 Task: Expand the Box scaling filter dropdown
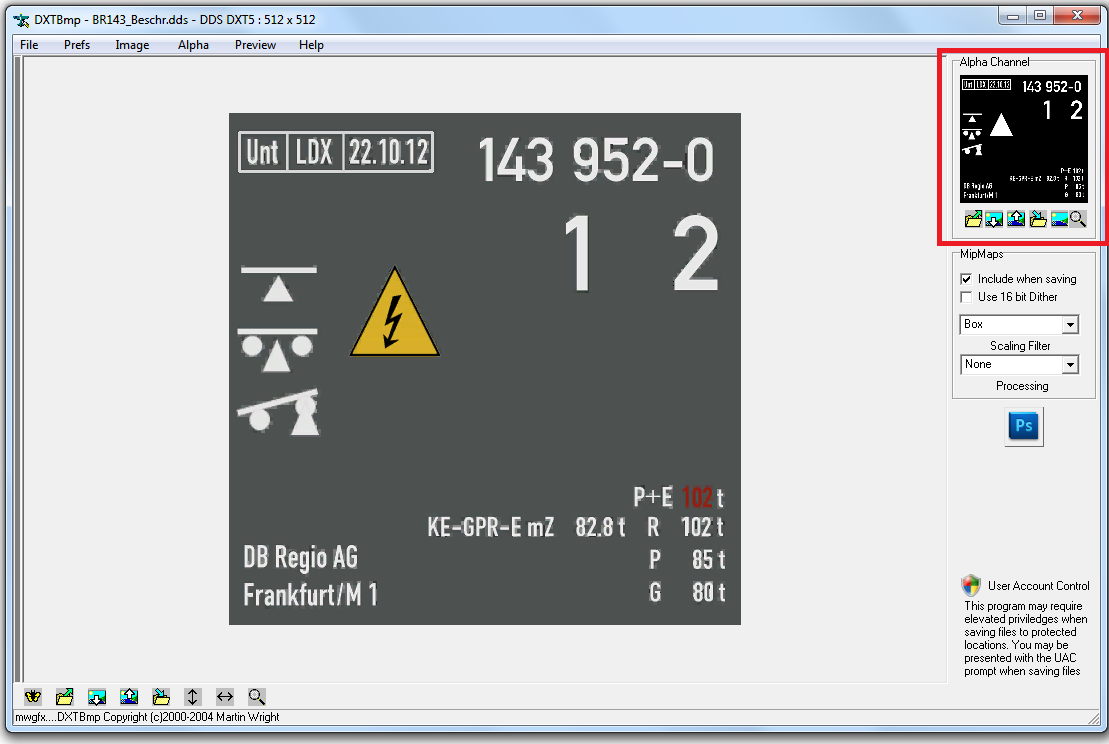(x=1070, y=325)
